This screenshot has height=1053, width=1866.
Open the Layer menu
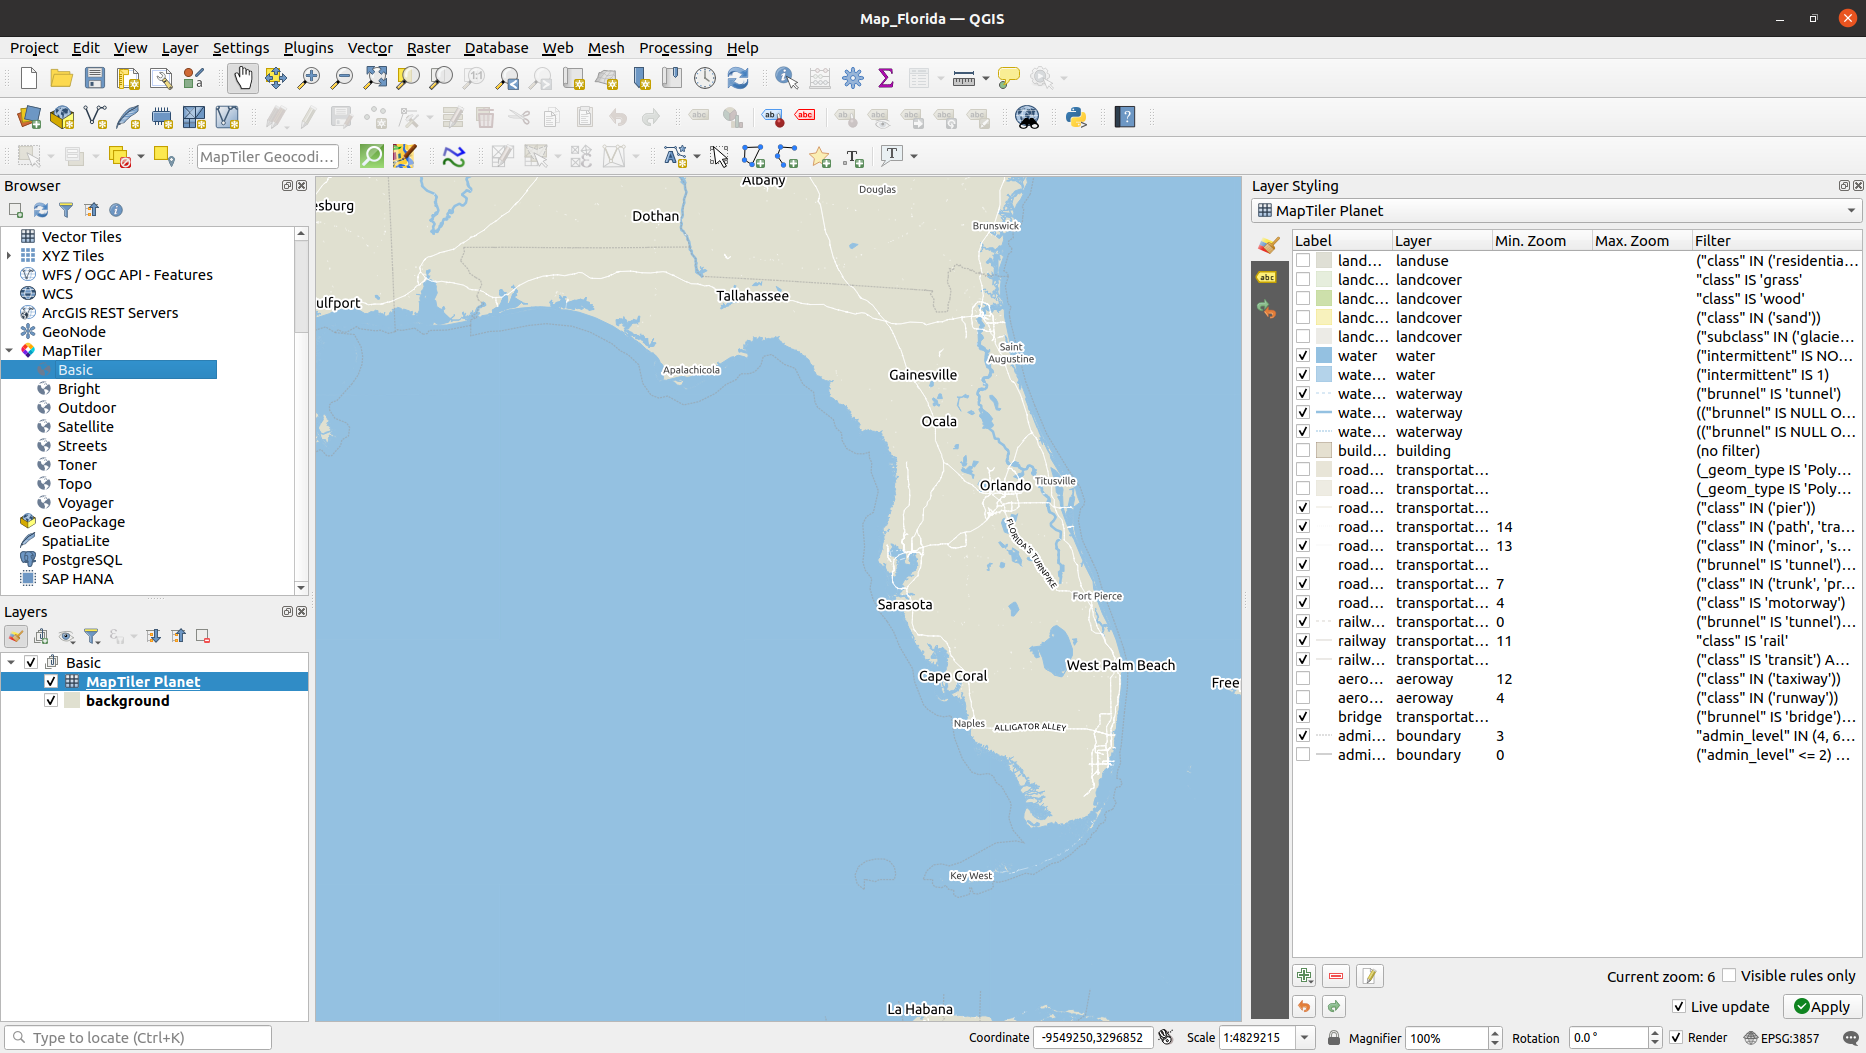pos(180,48)
